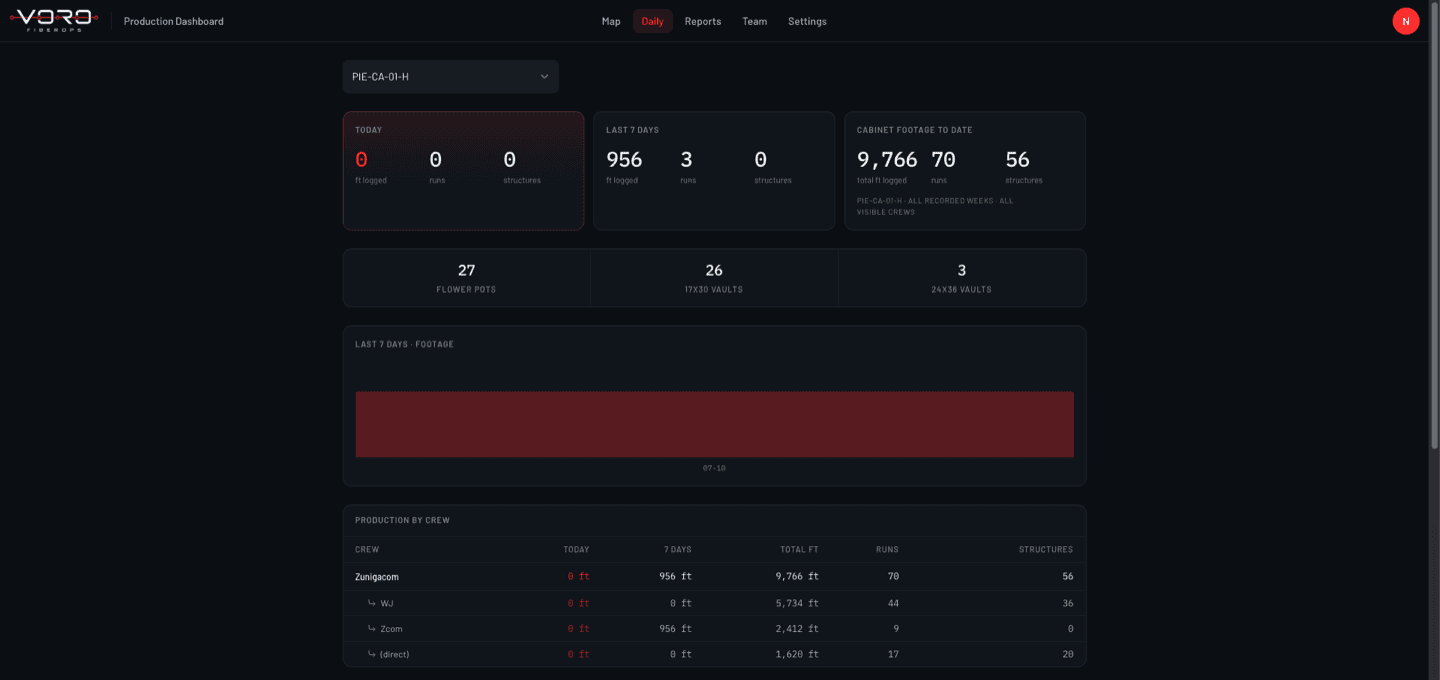Screen dimensions: 1440x680
Task: Sort by the Runs column header
Action: pyautogui.click(x=887, y=549)
